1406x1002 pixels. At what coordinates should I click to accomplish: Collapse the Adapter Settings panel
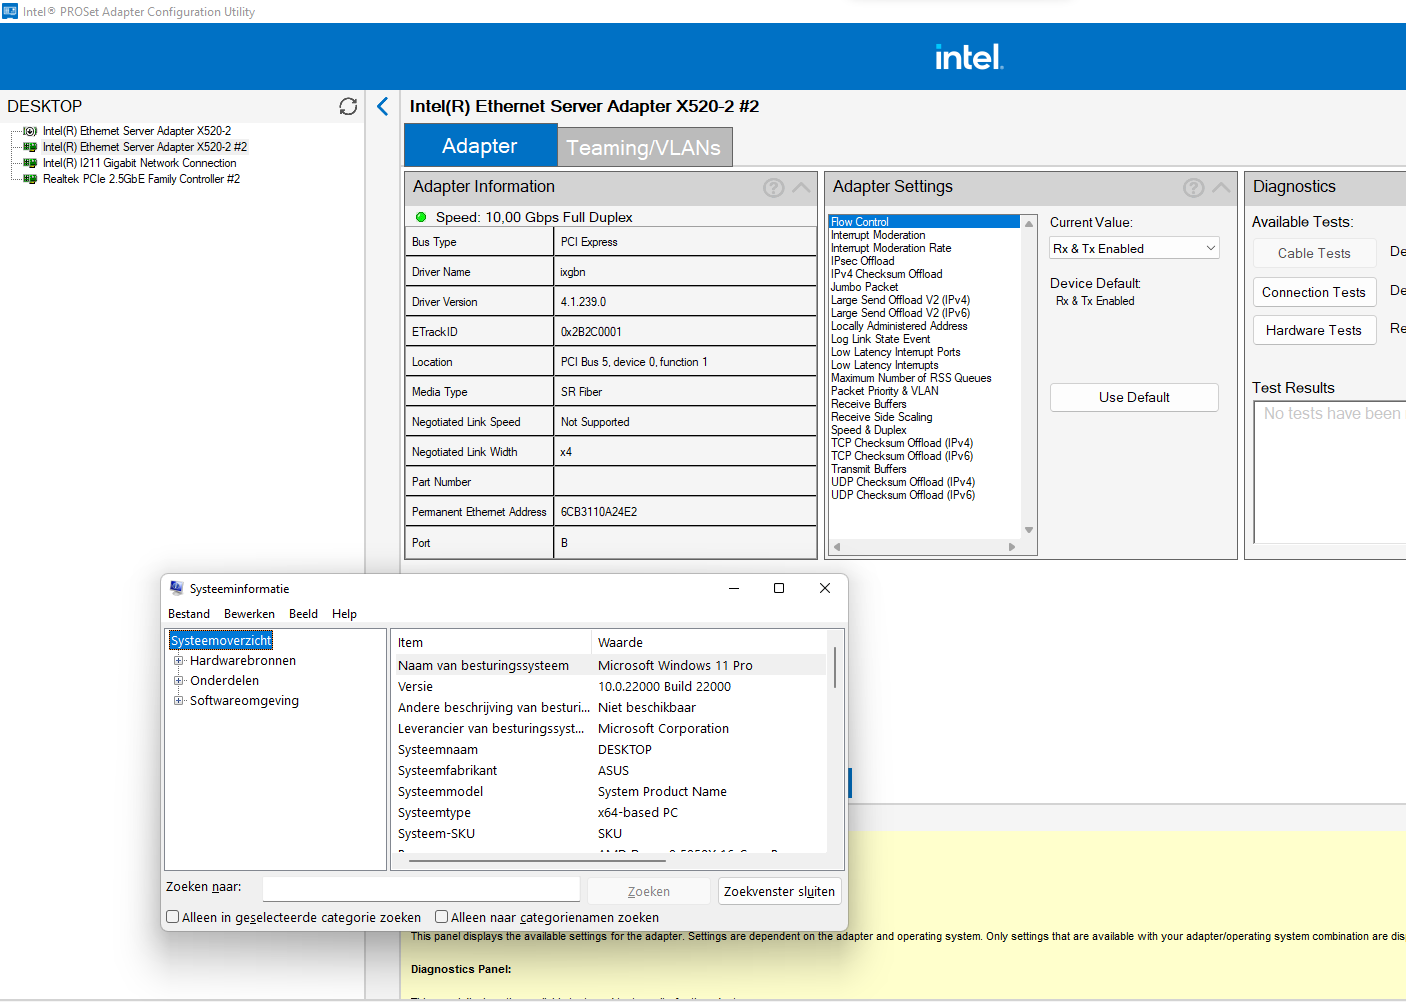click(1221, 187)
